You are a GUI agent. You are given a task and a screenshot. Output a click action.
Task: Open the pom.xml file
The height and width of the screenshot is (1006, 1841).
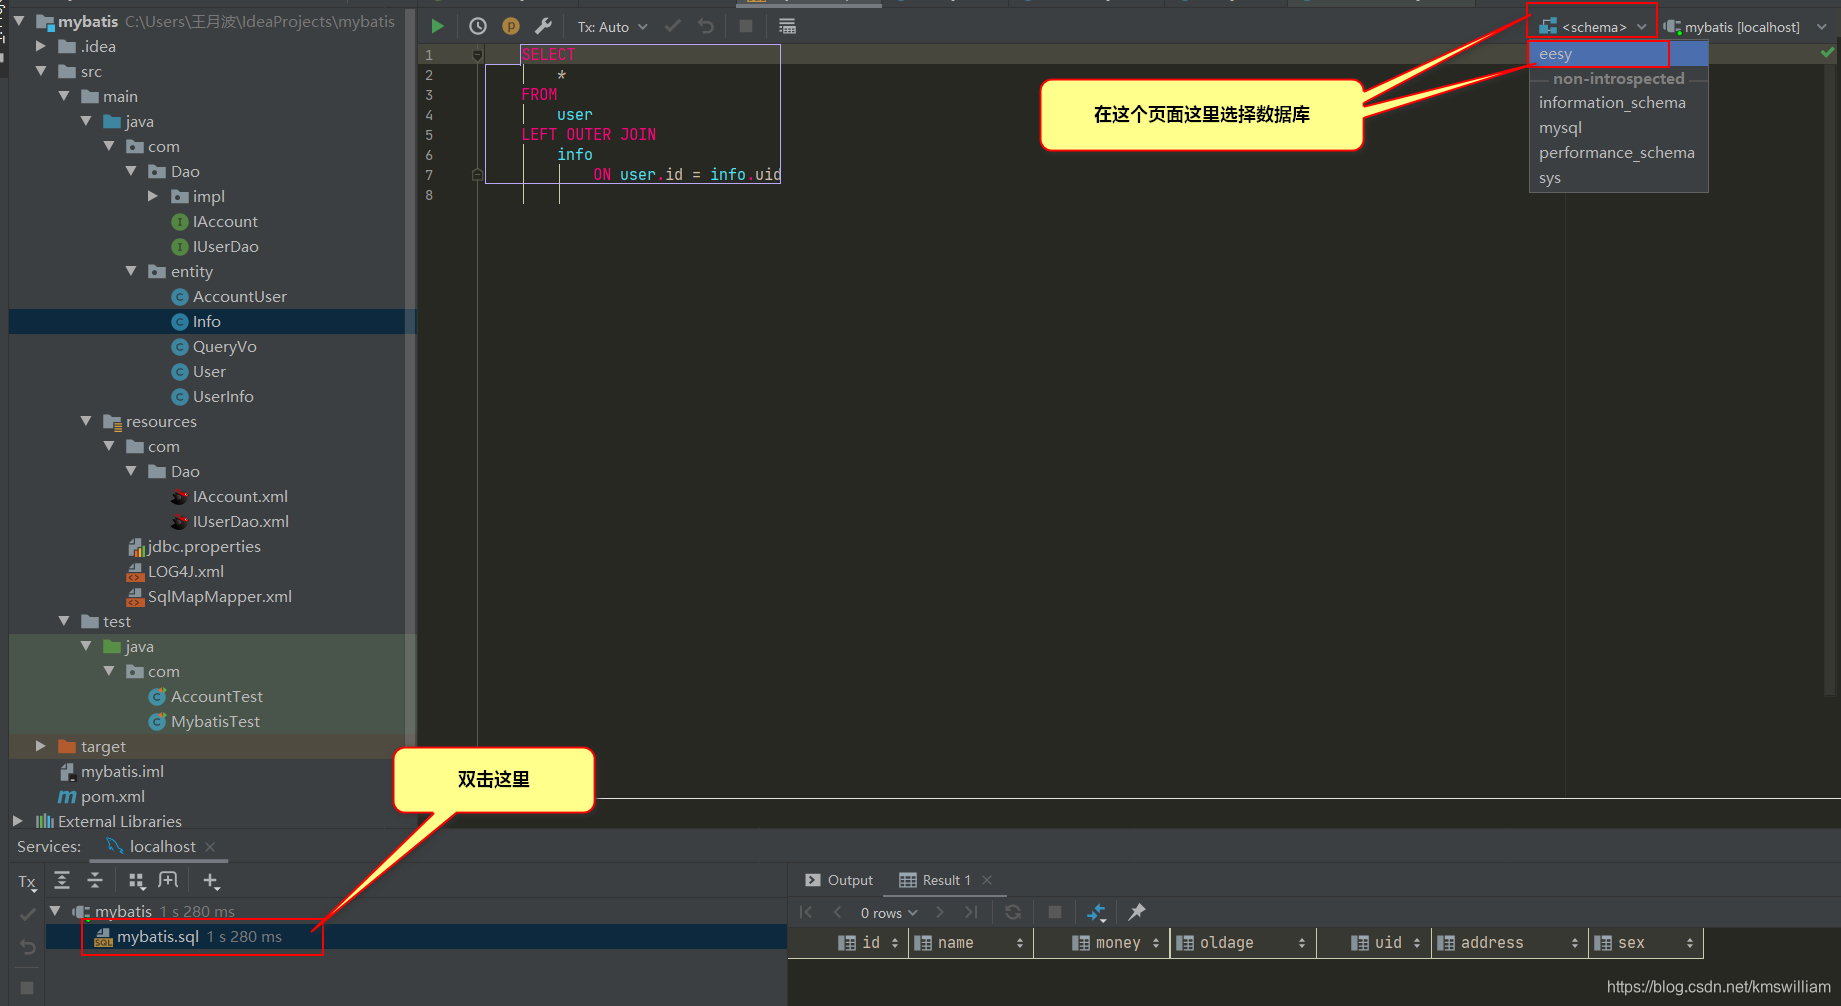click(102, 797)
